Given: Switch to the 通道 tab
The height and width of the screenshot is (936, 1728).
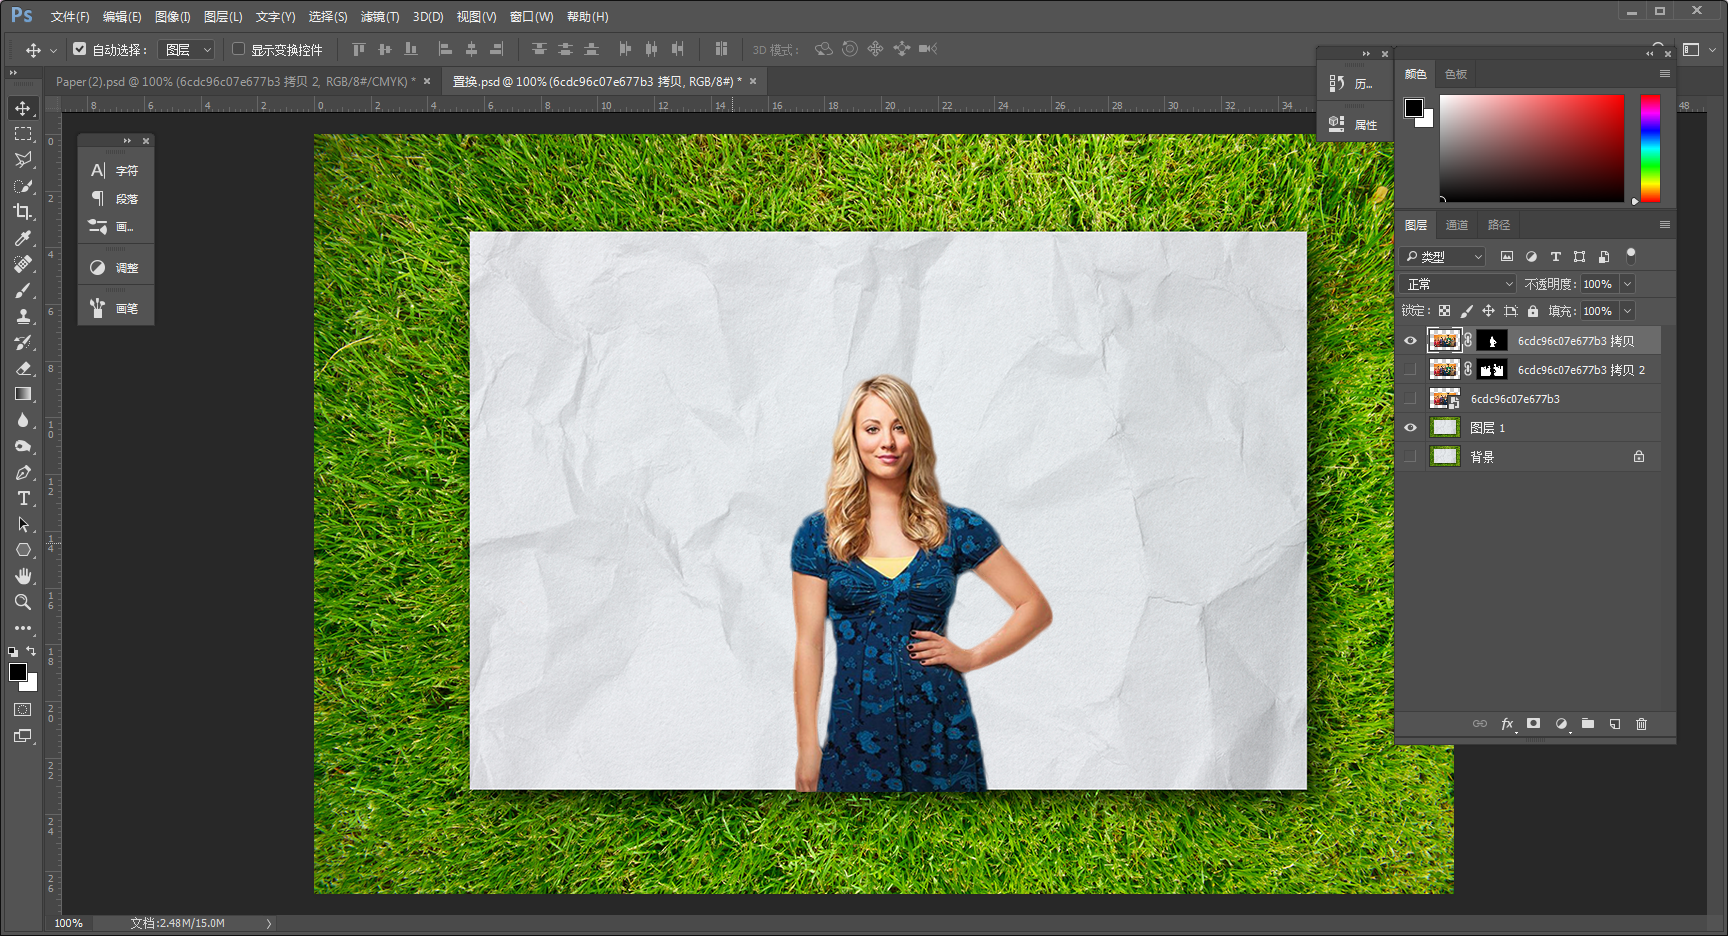Looking at the screenshot, I should click(1457, 225).
